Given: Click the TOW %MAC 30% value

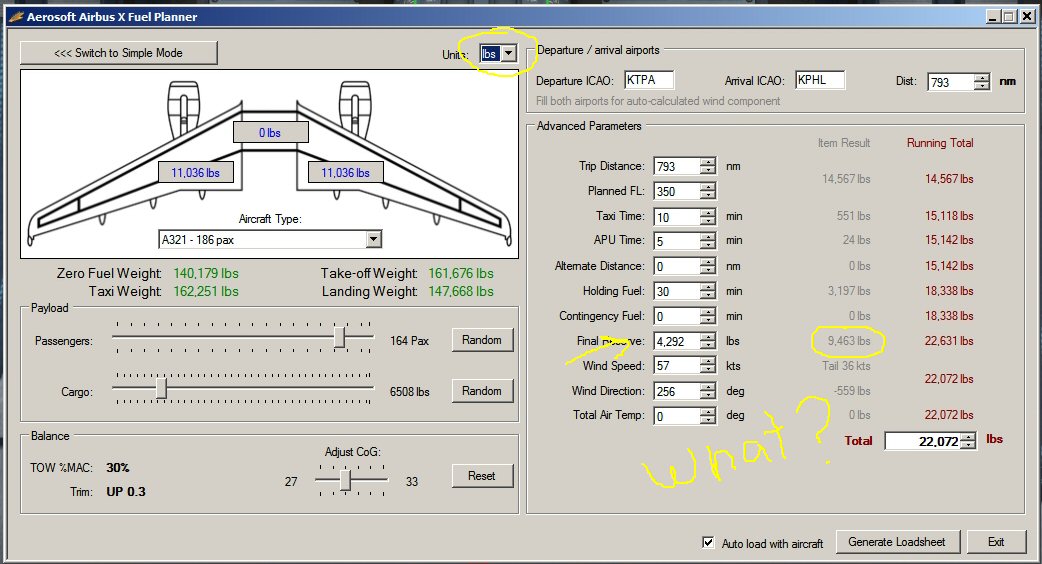Looking at the screenshot, I should point(118,468).
